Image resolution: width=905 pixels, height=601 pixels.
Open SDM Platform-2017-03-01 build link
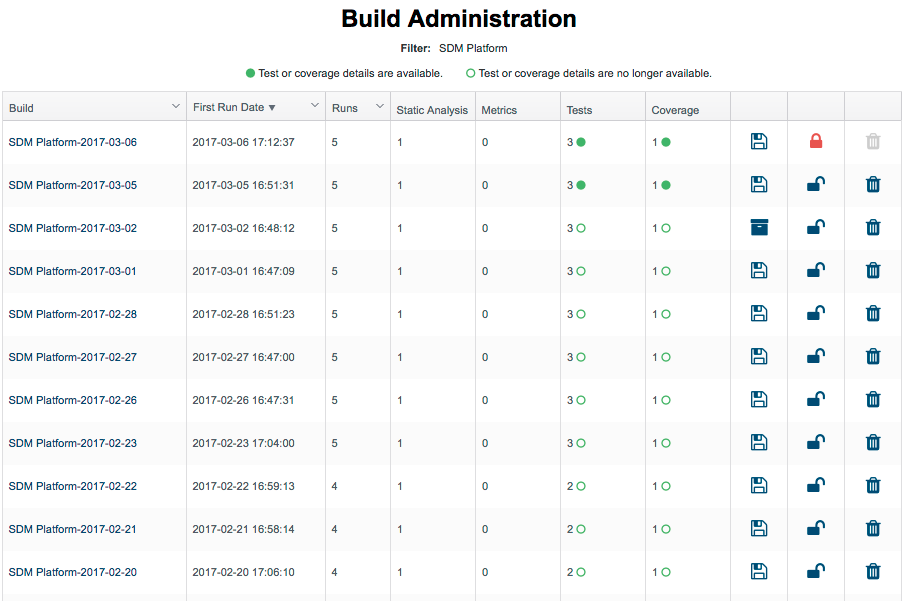(x=72, y=271)
